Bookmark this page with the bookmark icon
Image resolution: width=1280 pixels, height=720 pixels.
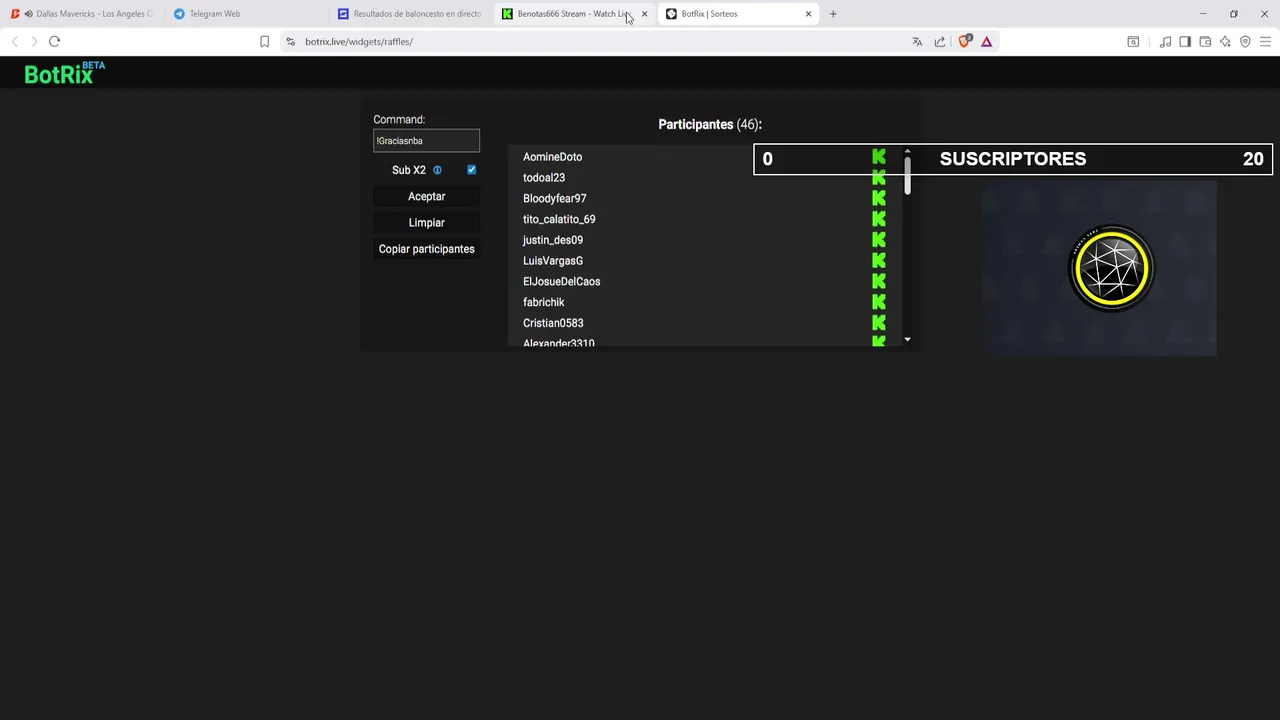[x=264, y=42]
